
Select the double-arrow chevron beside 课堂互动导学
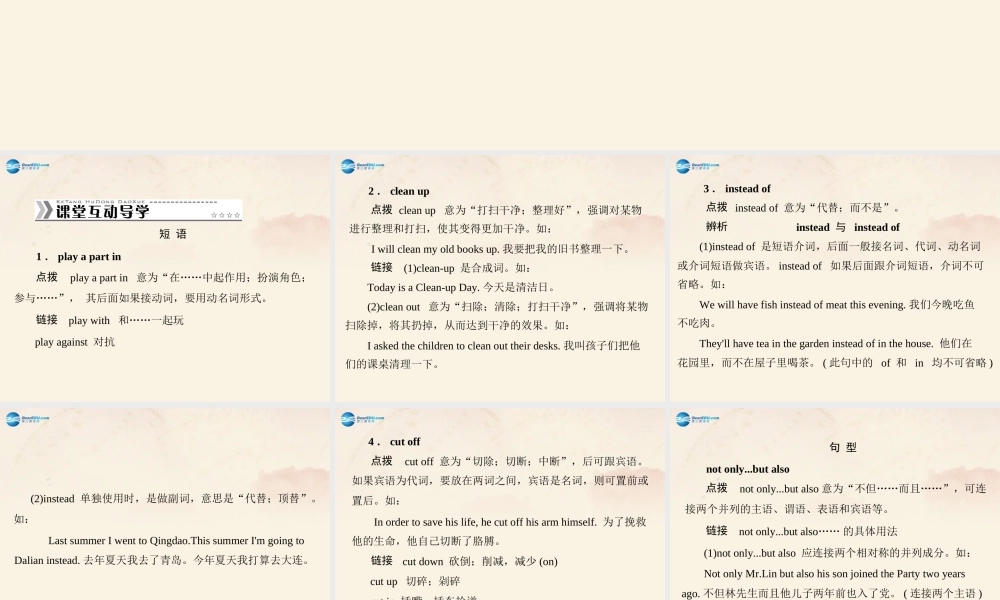pyautogui.click(x=46, y=211)
